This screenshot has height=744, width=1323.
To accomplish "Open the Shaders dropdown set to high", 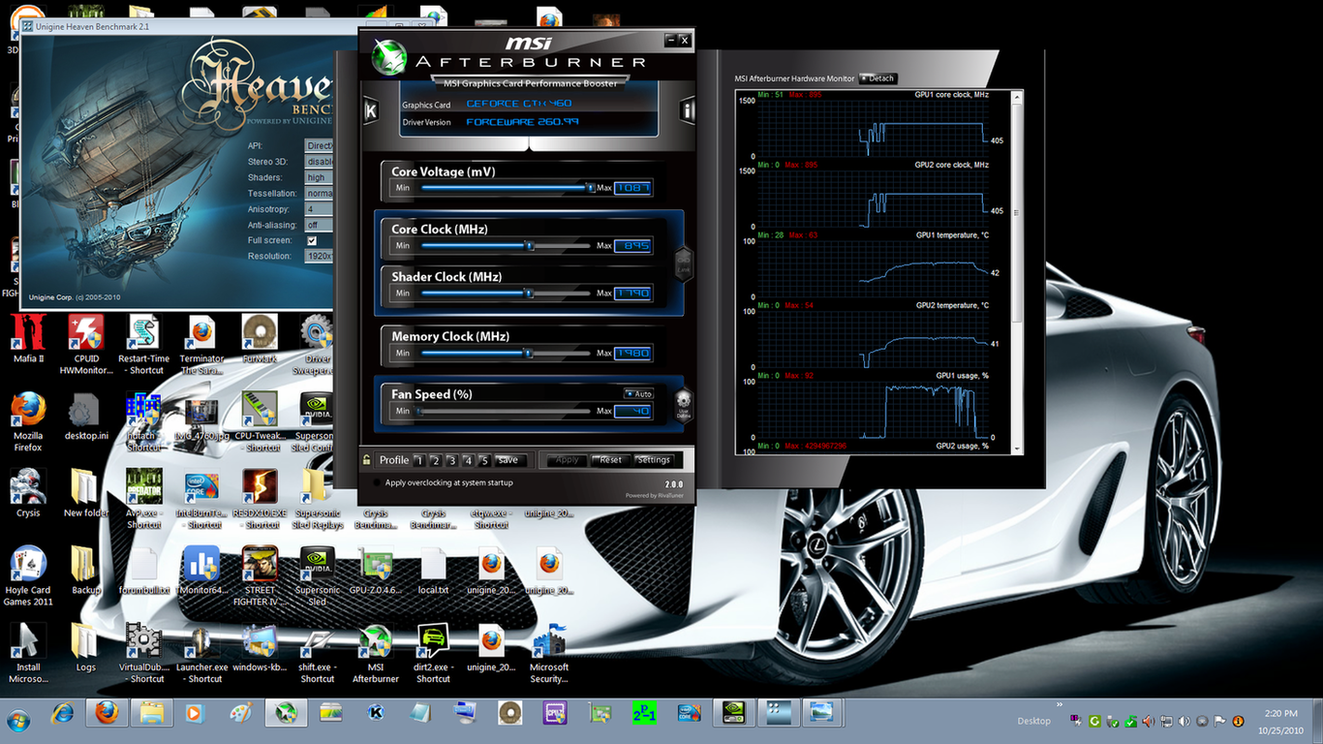I will [x=319, y=178].
